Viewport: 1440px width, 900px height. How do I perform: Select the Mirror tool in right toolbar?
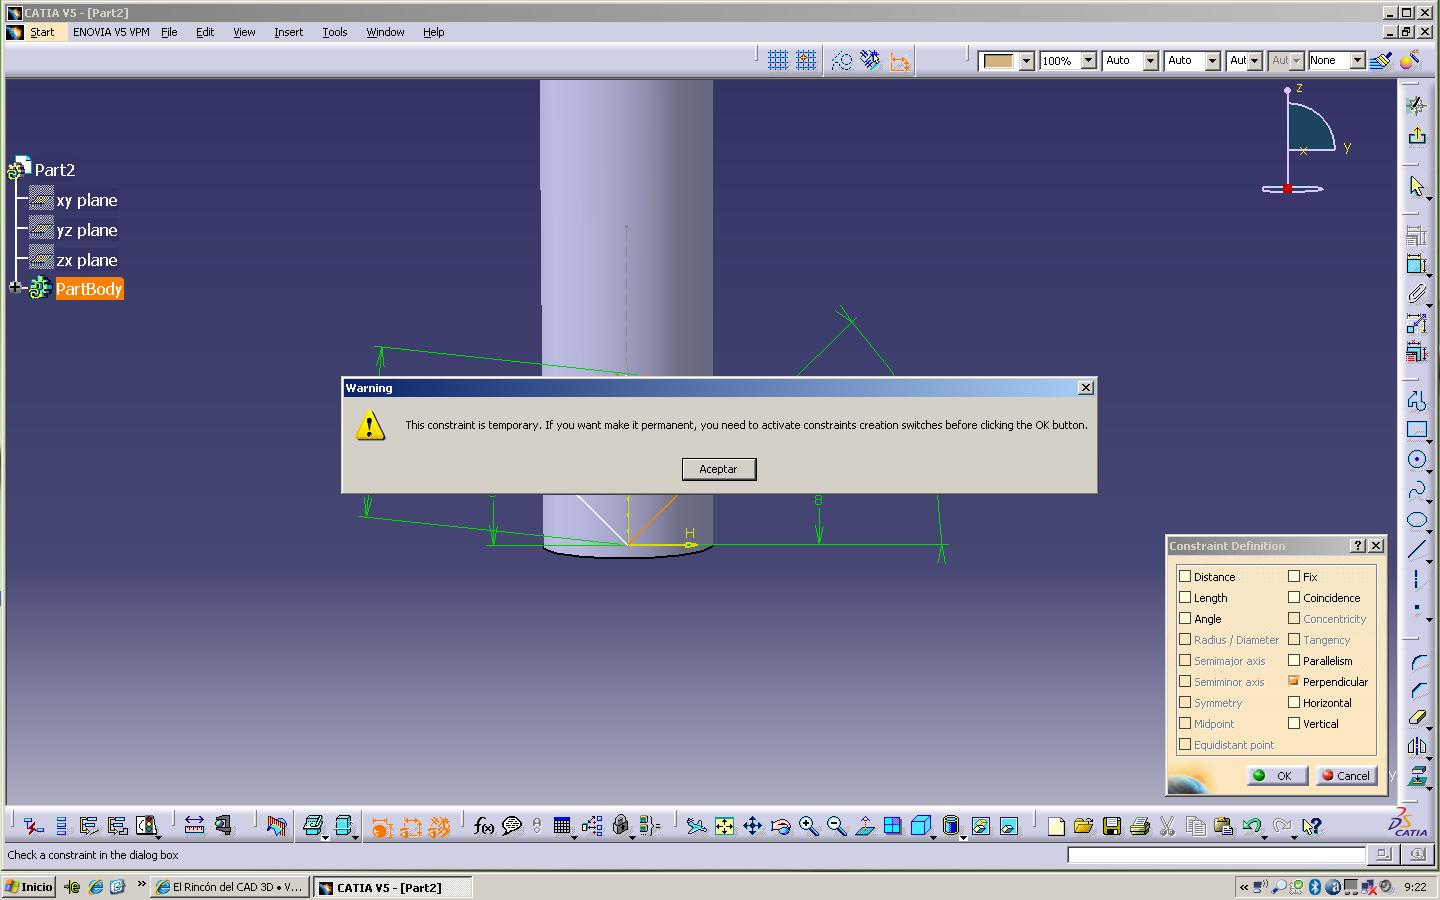click(1416, 746)
